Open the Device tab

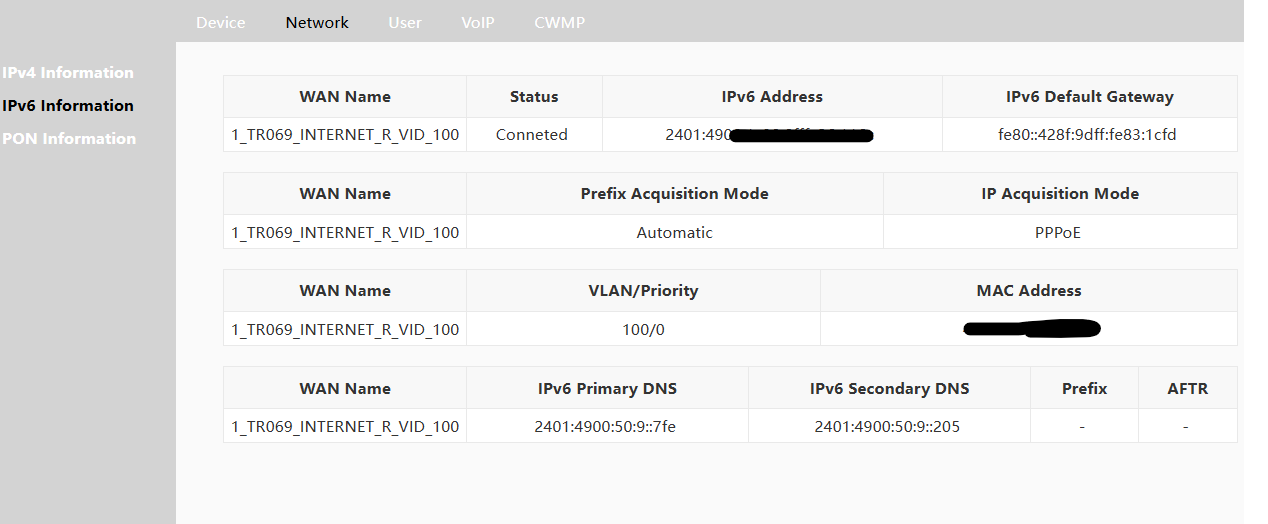220,22
